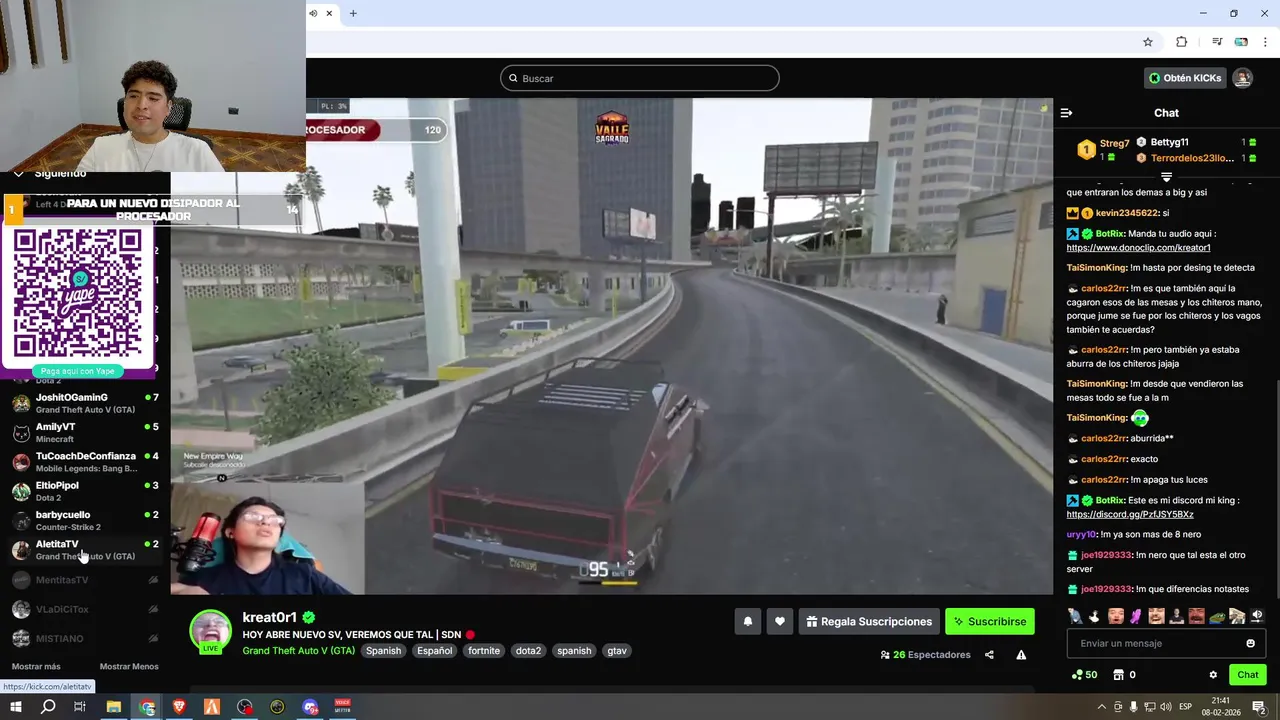Open AletitaTV channel in sidebar
Screen dimensions: 1280x720
pyautogui.click(x=85, y=550)
